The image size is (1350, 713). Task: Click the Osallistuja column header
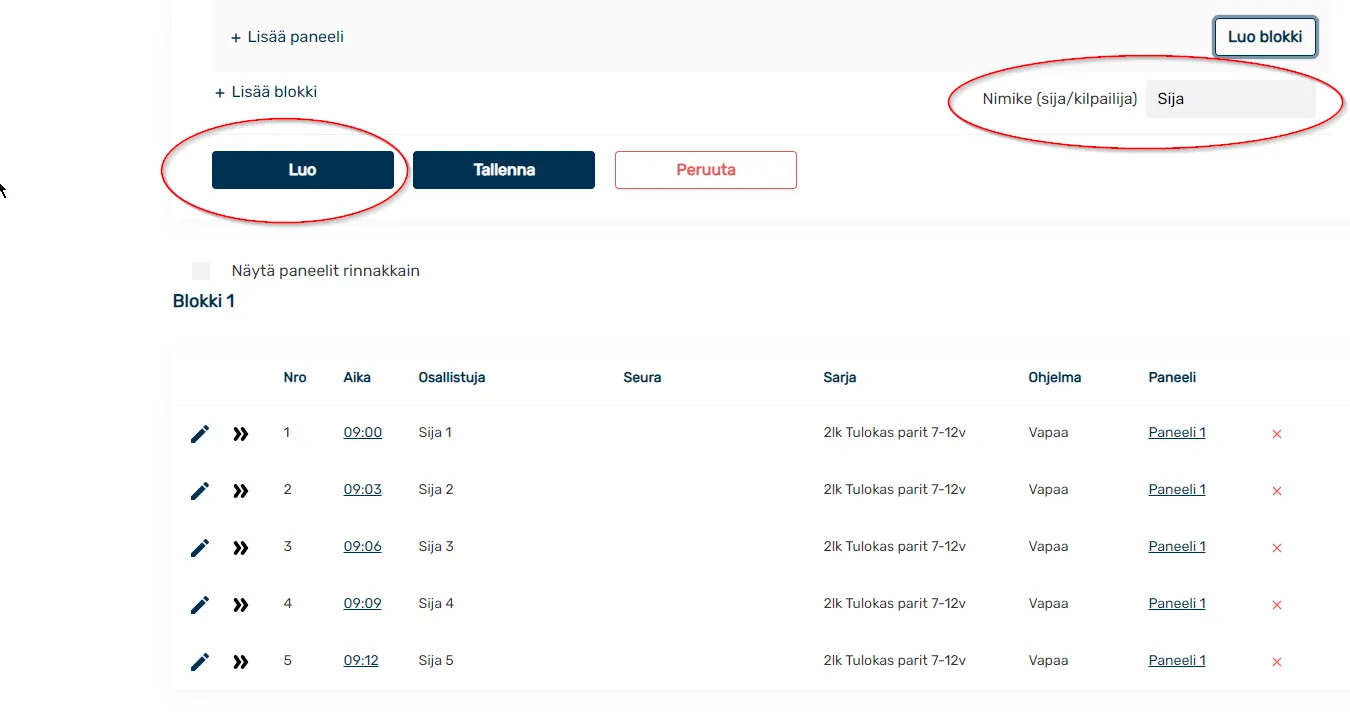(x=452, y=378)
